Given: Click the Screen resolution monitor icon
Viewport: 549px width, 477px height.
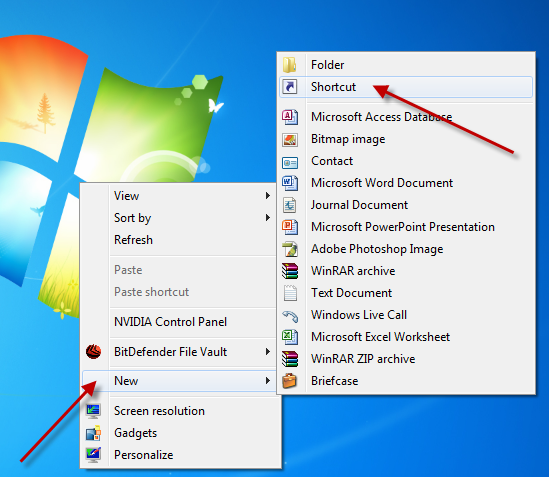Looking at the screenshot, I should [93, 410].
